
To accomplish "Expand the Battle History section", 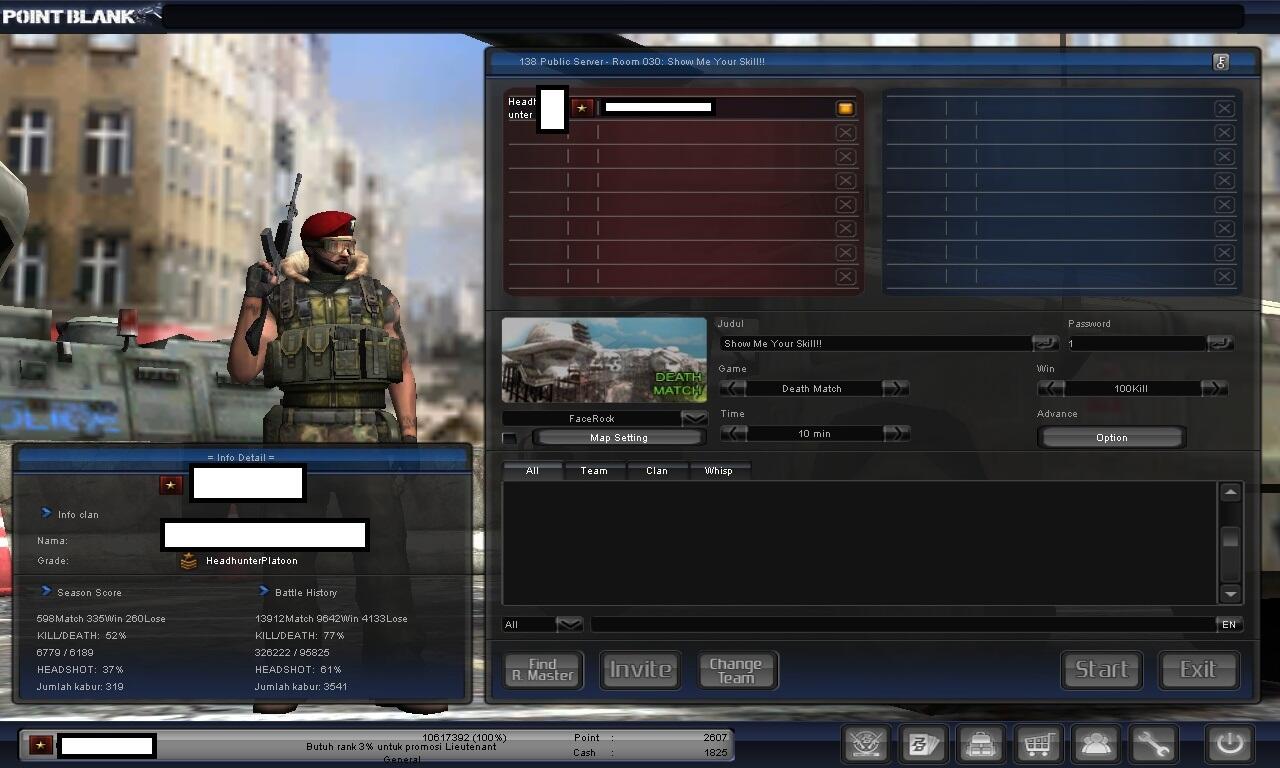I will coord(264,591).
